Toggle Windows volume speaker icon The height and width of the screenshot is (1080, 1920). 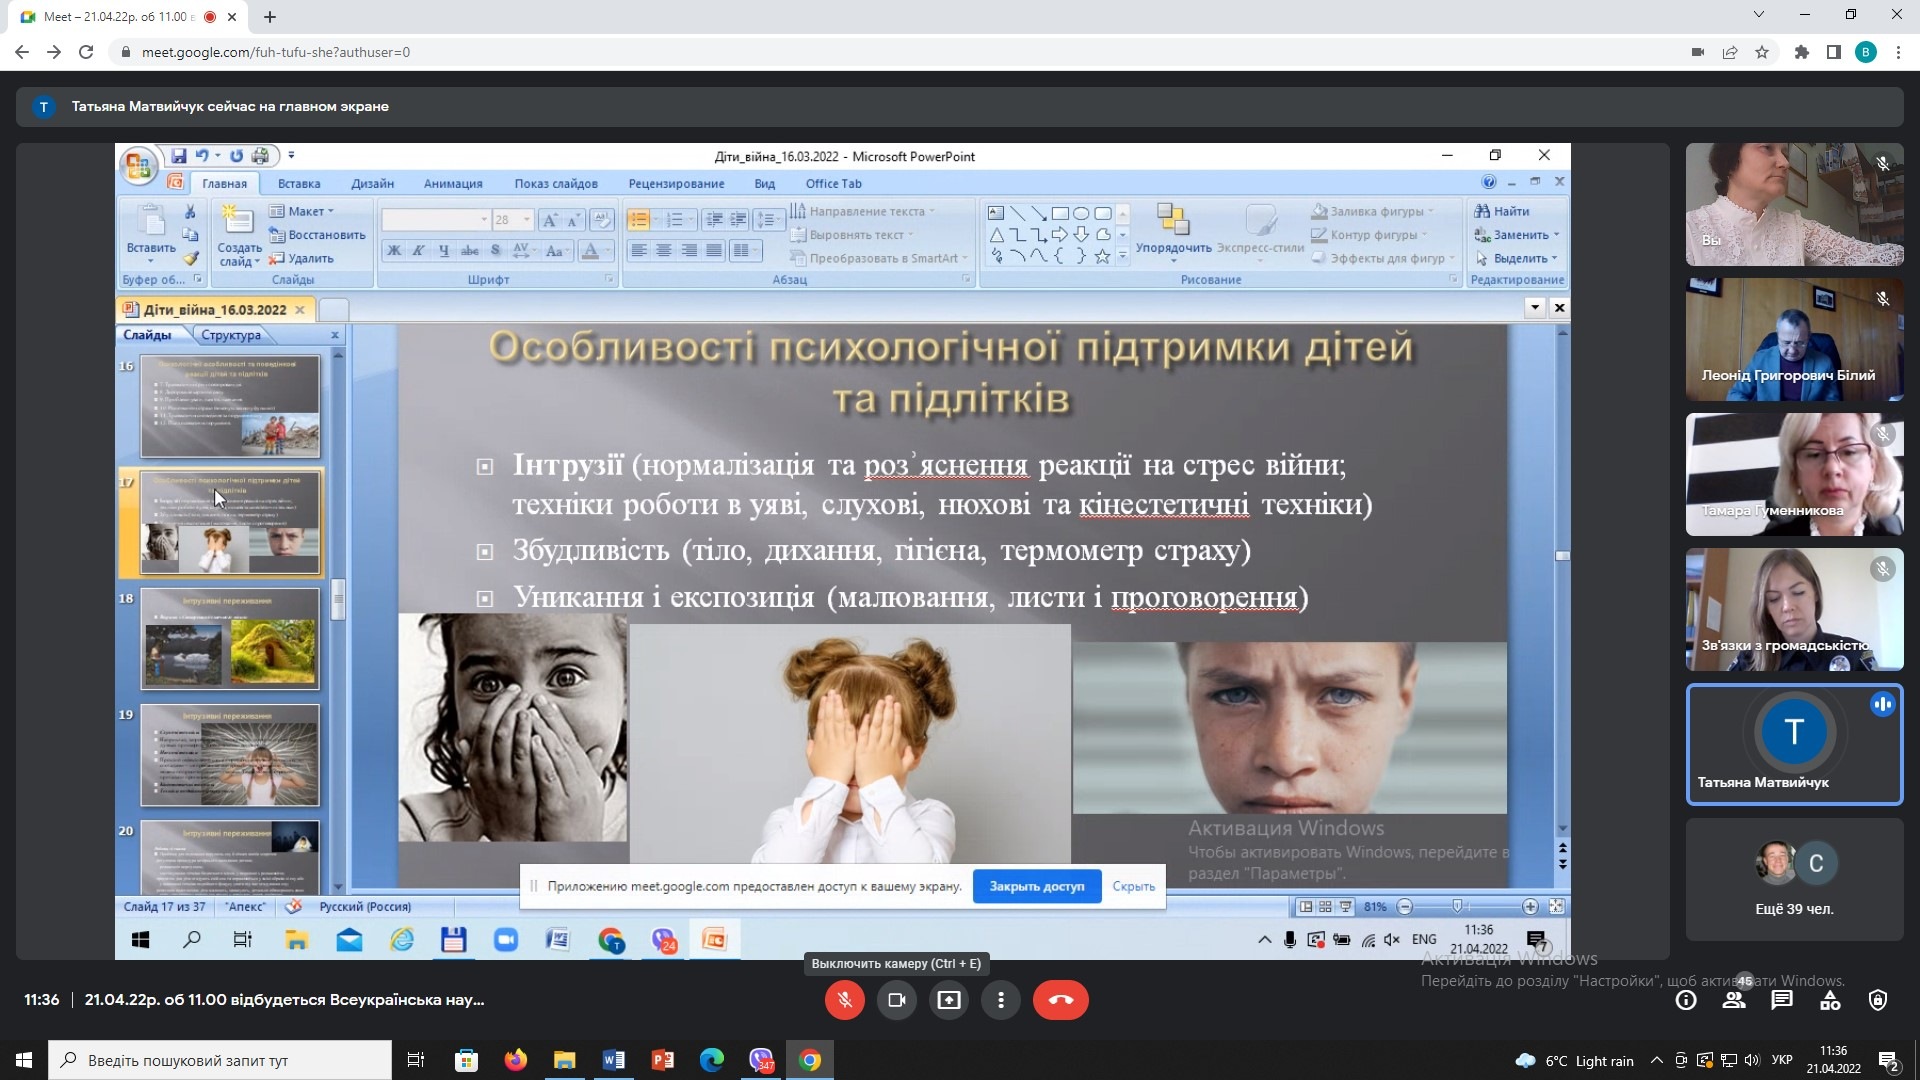tap(1752, 1061)
